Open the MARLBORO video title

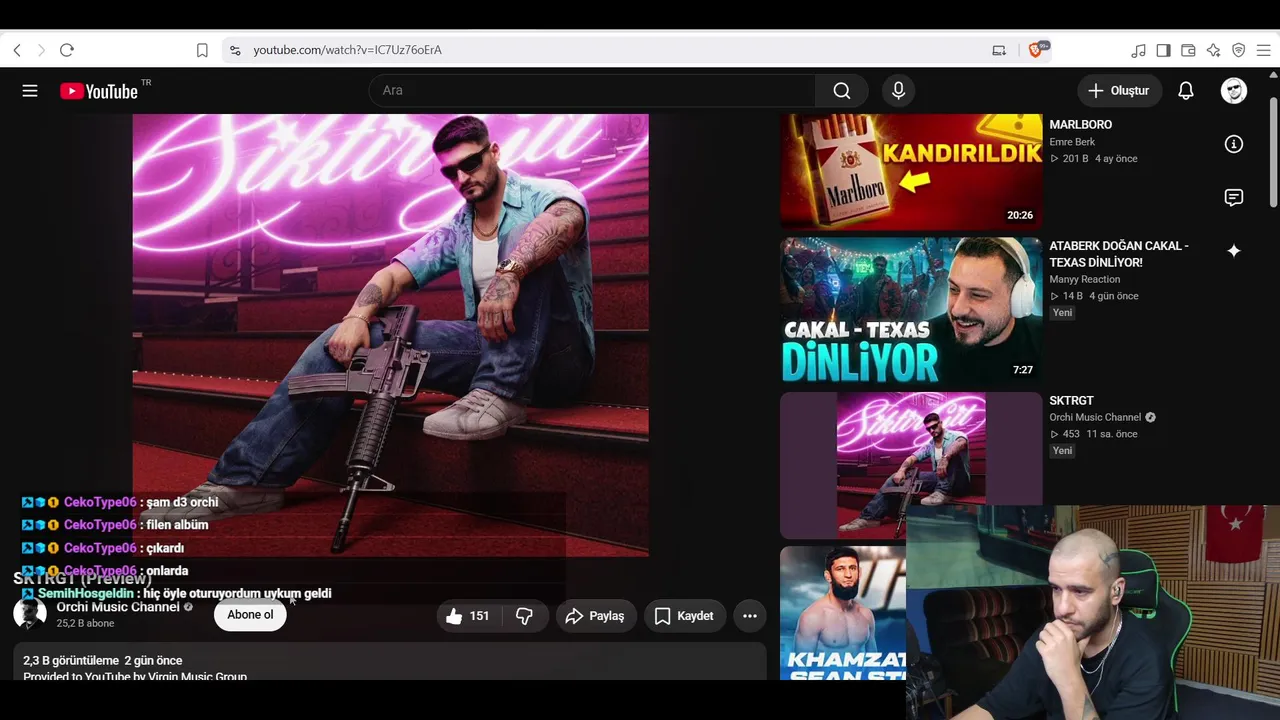(x=1080, y=125)
